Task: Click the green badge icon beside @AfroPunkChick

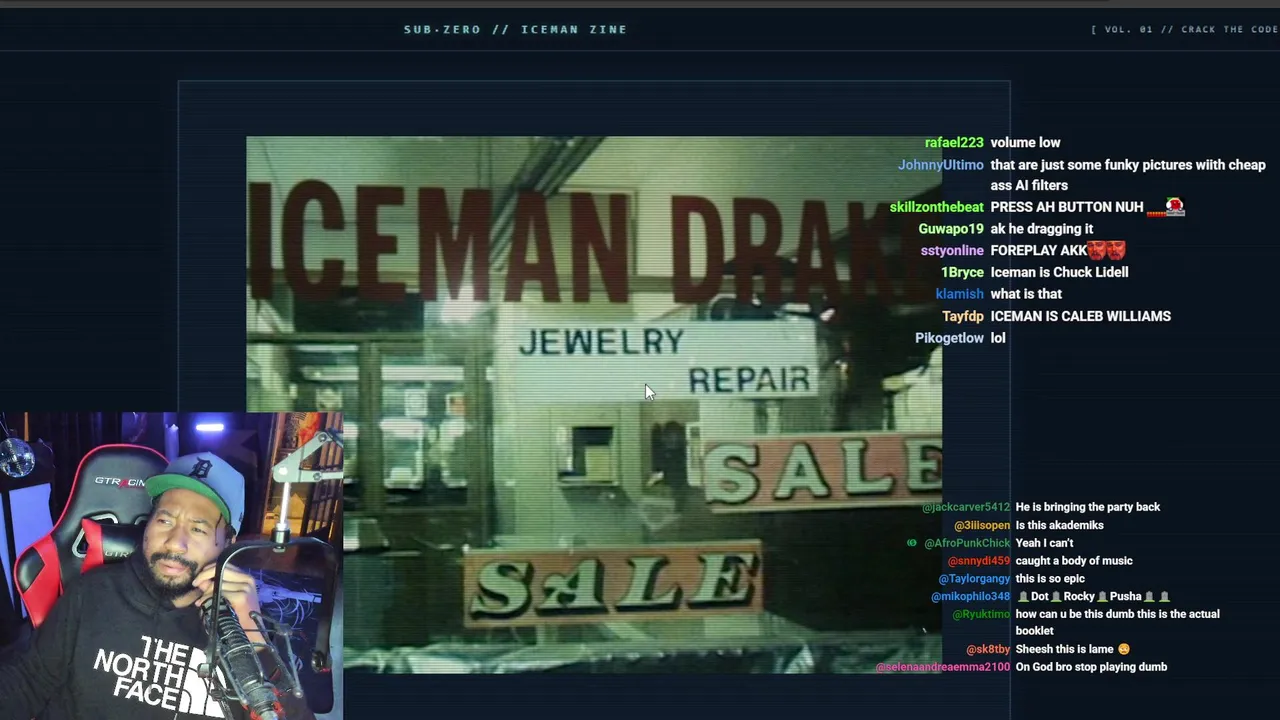Action: pos(911,543)
